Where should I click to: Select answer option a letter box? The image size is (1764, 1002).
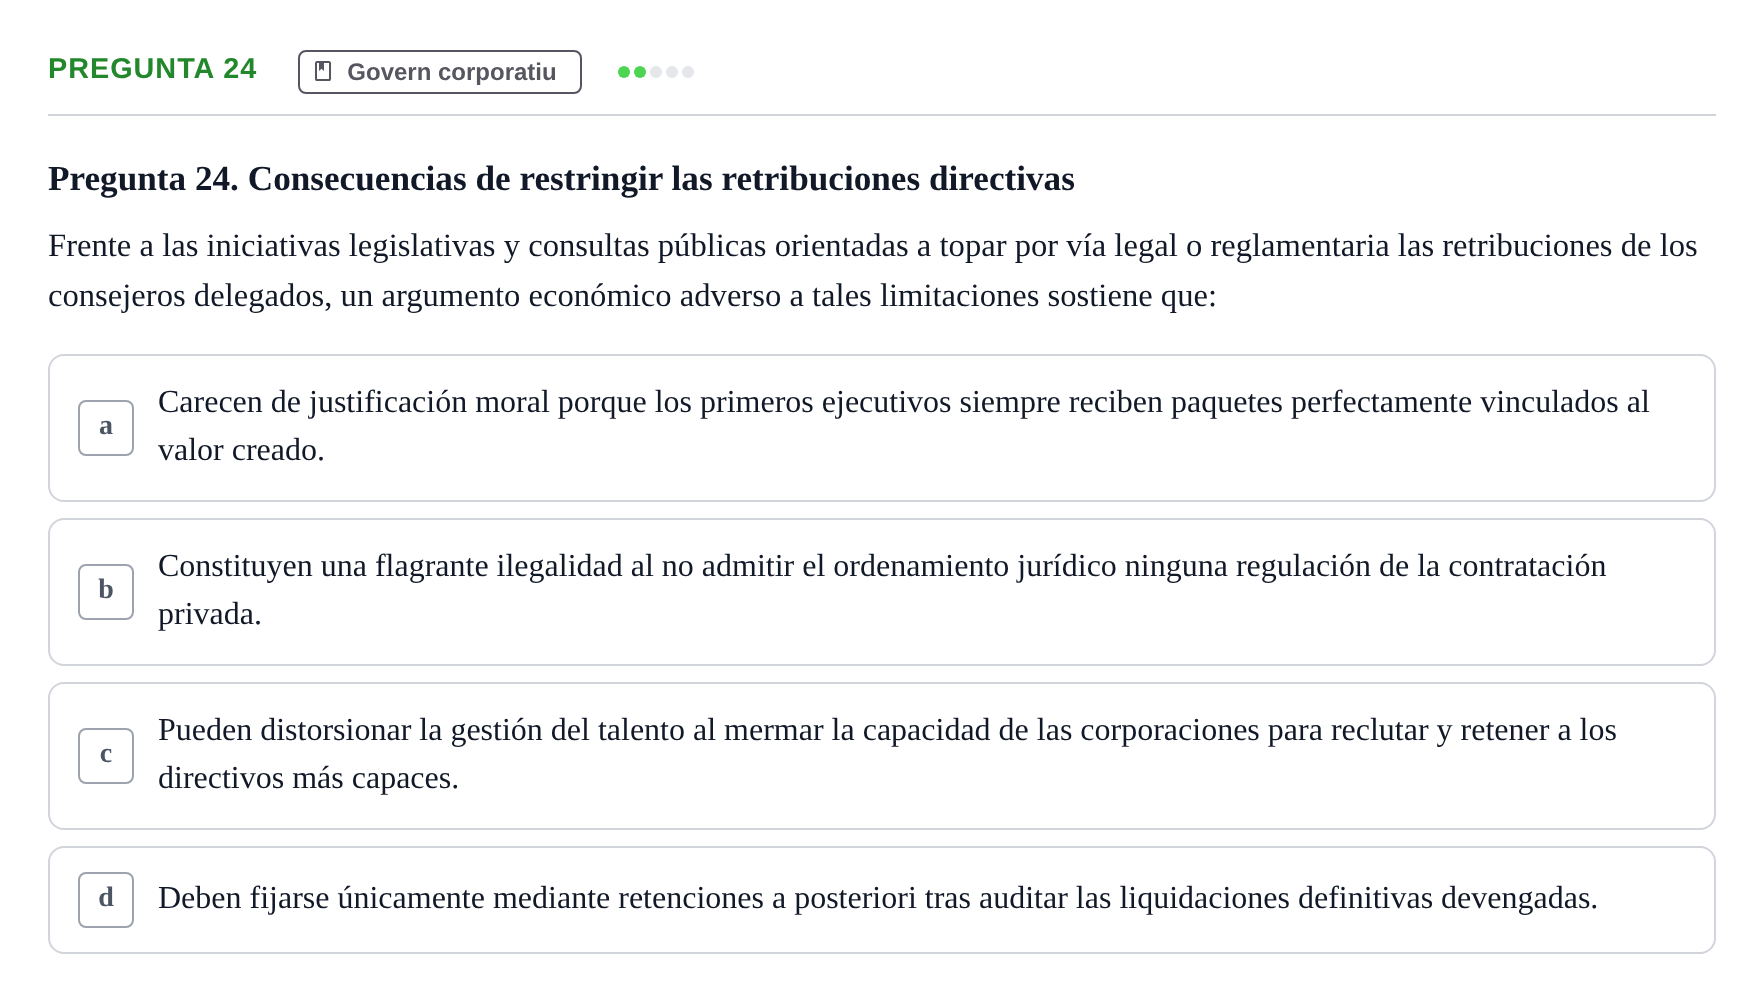pos(106,428)
